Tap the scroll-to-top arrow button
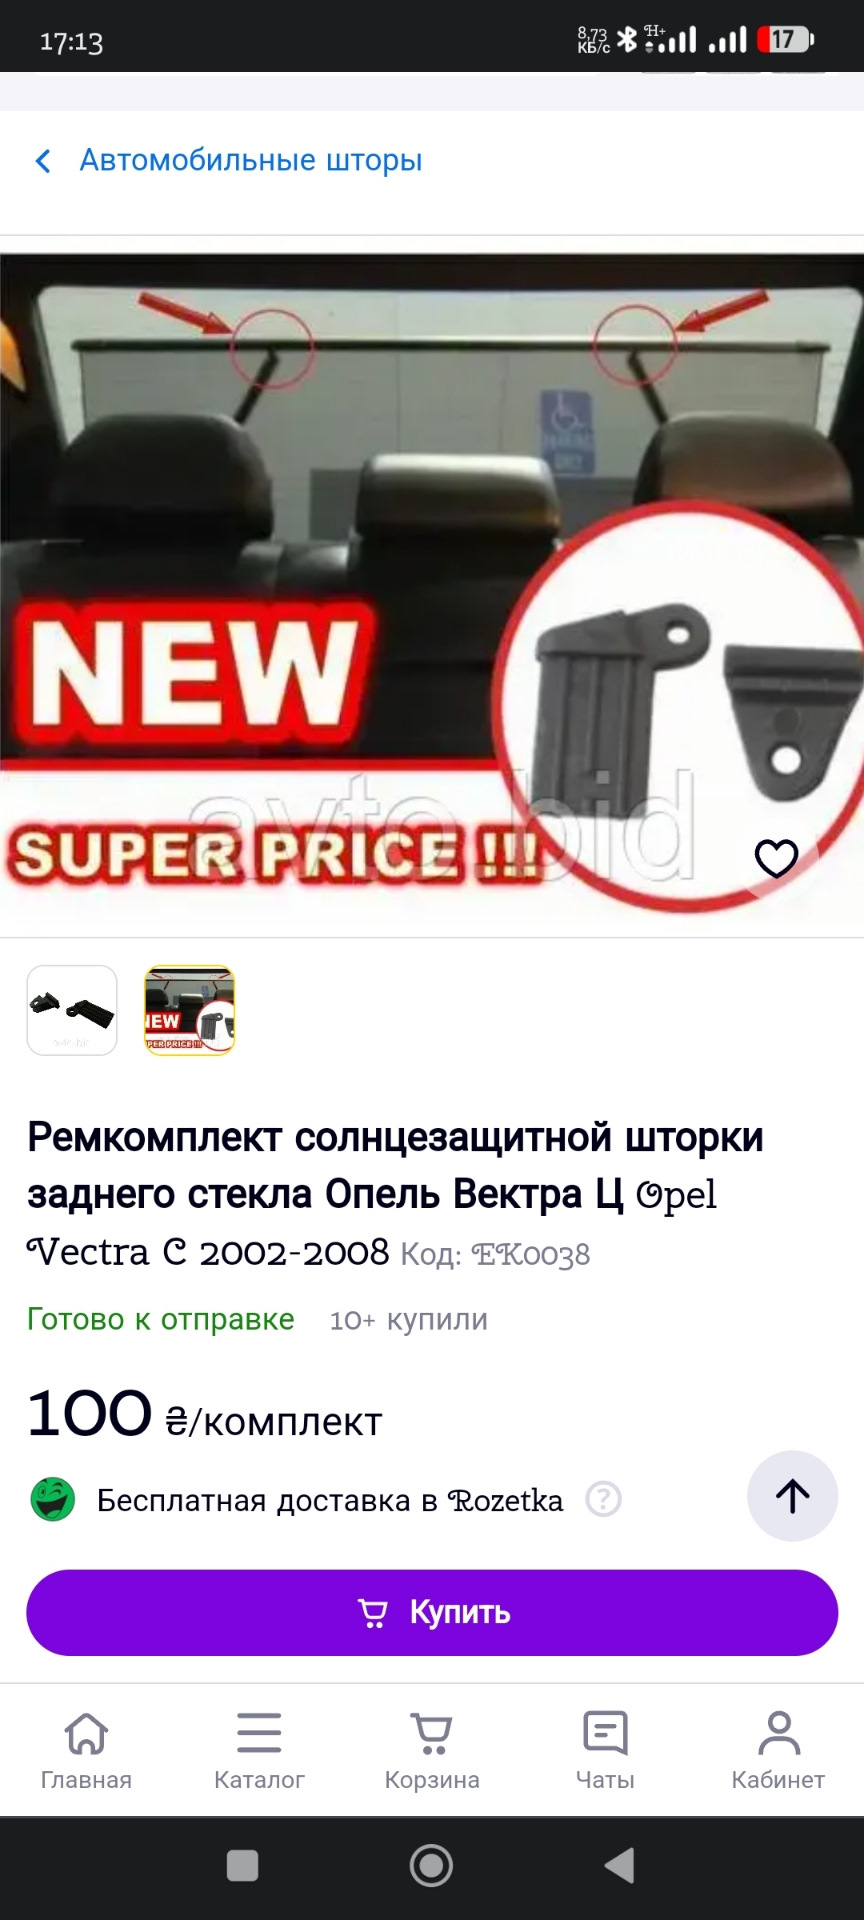 (793, 1496)
